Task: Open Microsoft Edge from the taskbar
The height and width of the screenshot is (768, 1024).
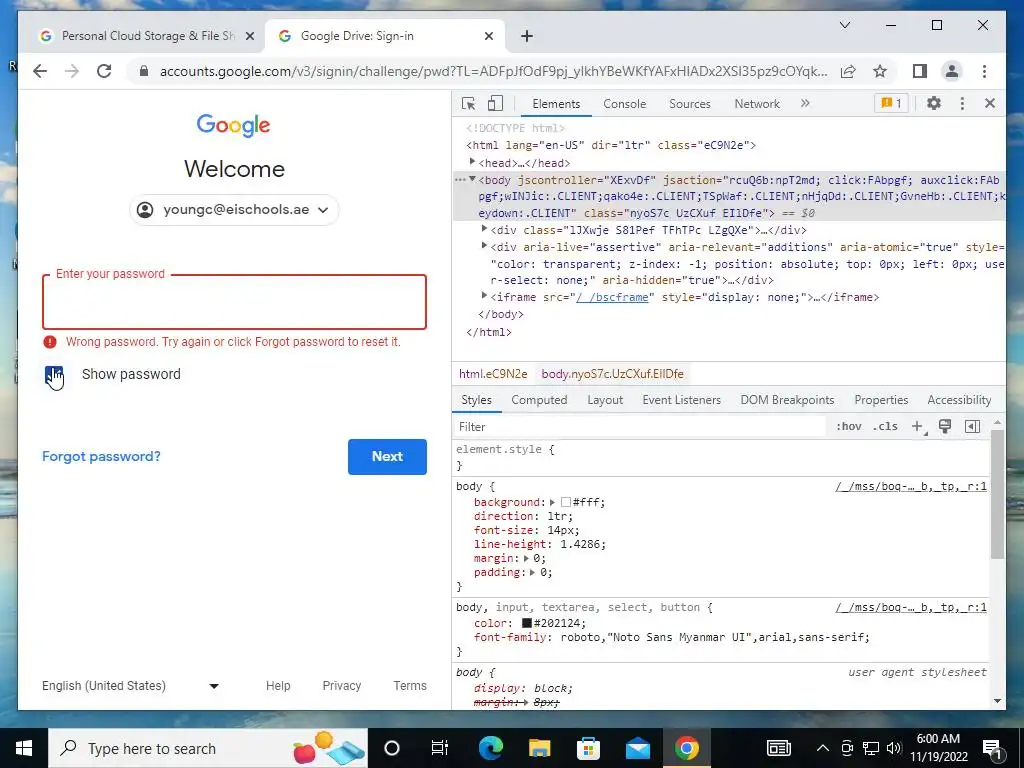Action: pyautogui.click(x=490, y=748)
